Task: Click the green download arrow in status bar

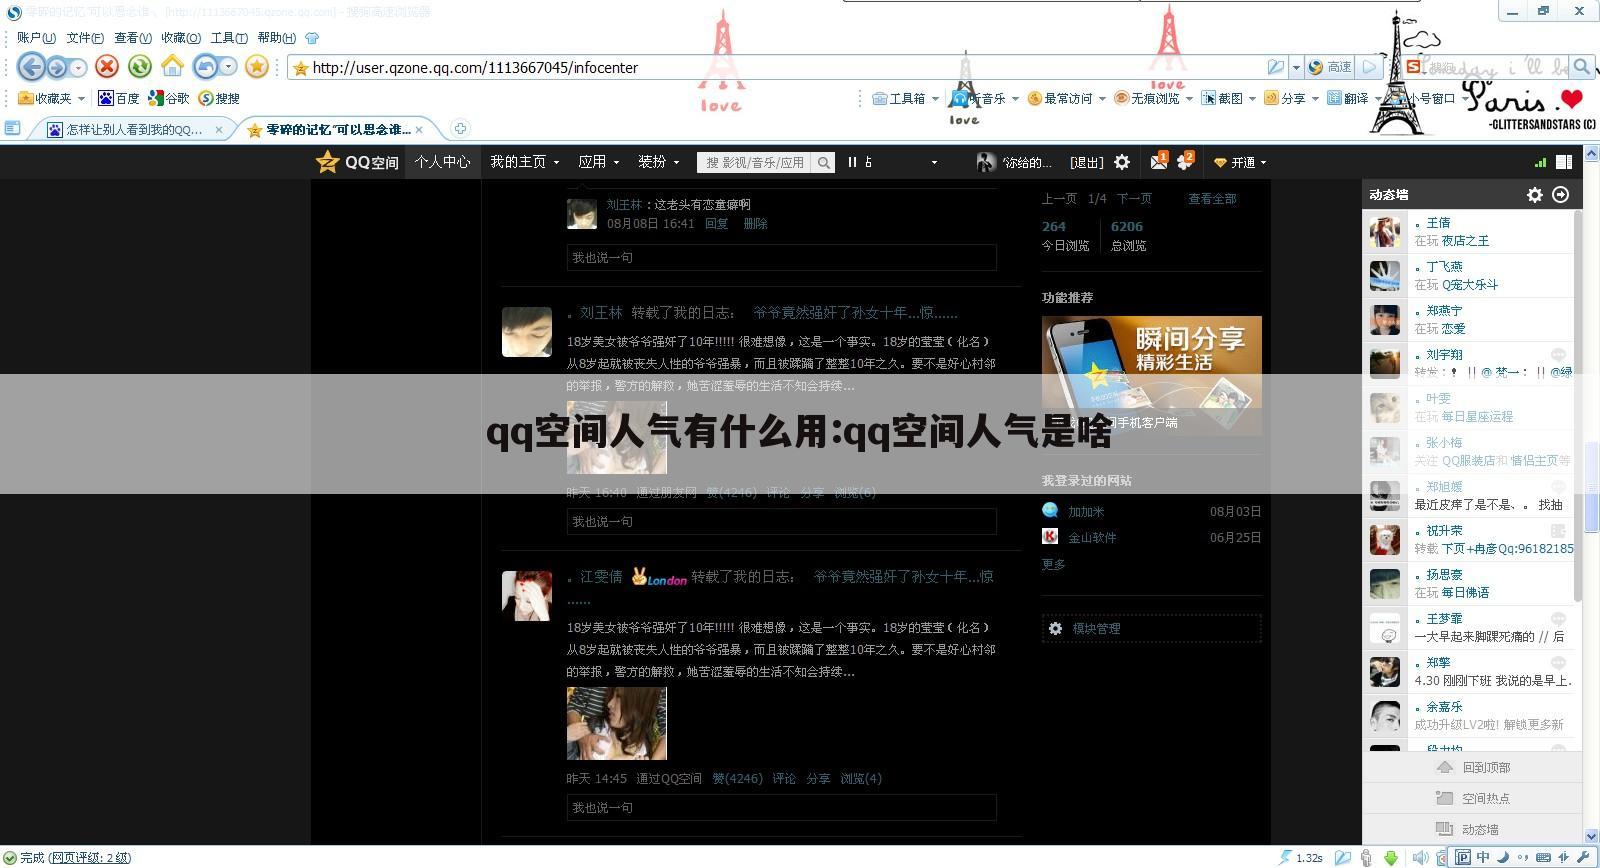Action: [1391, 857]
